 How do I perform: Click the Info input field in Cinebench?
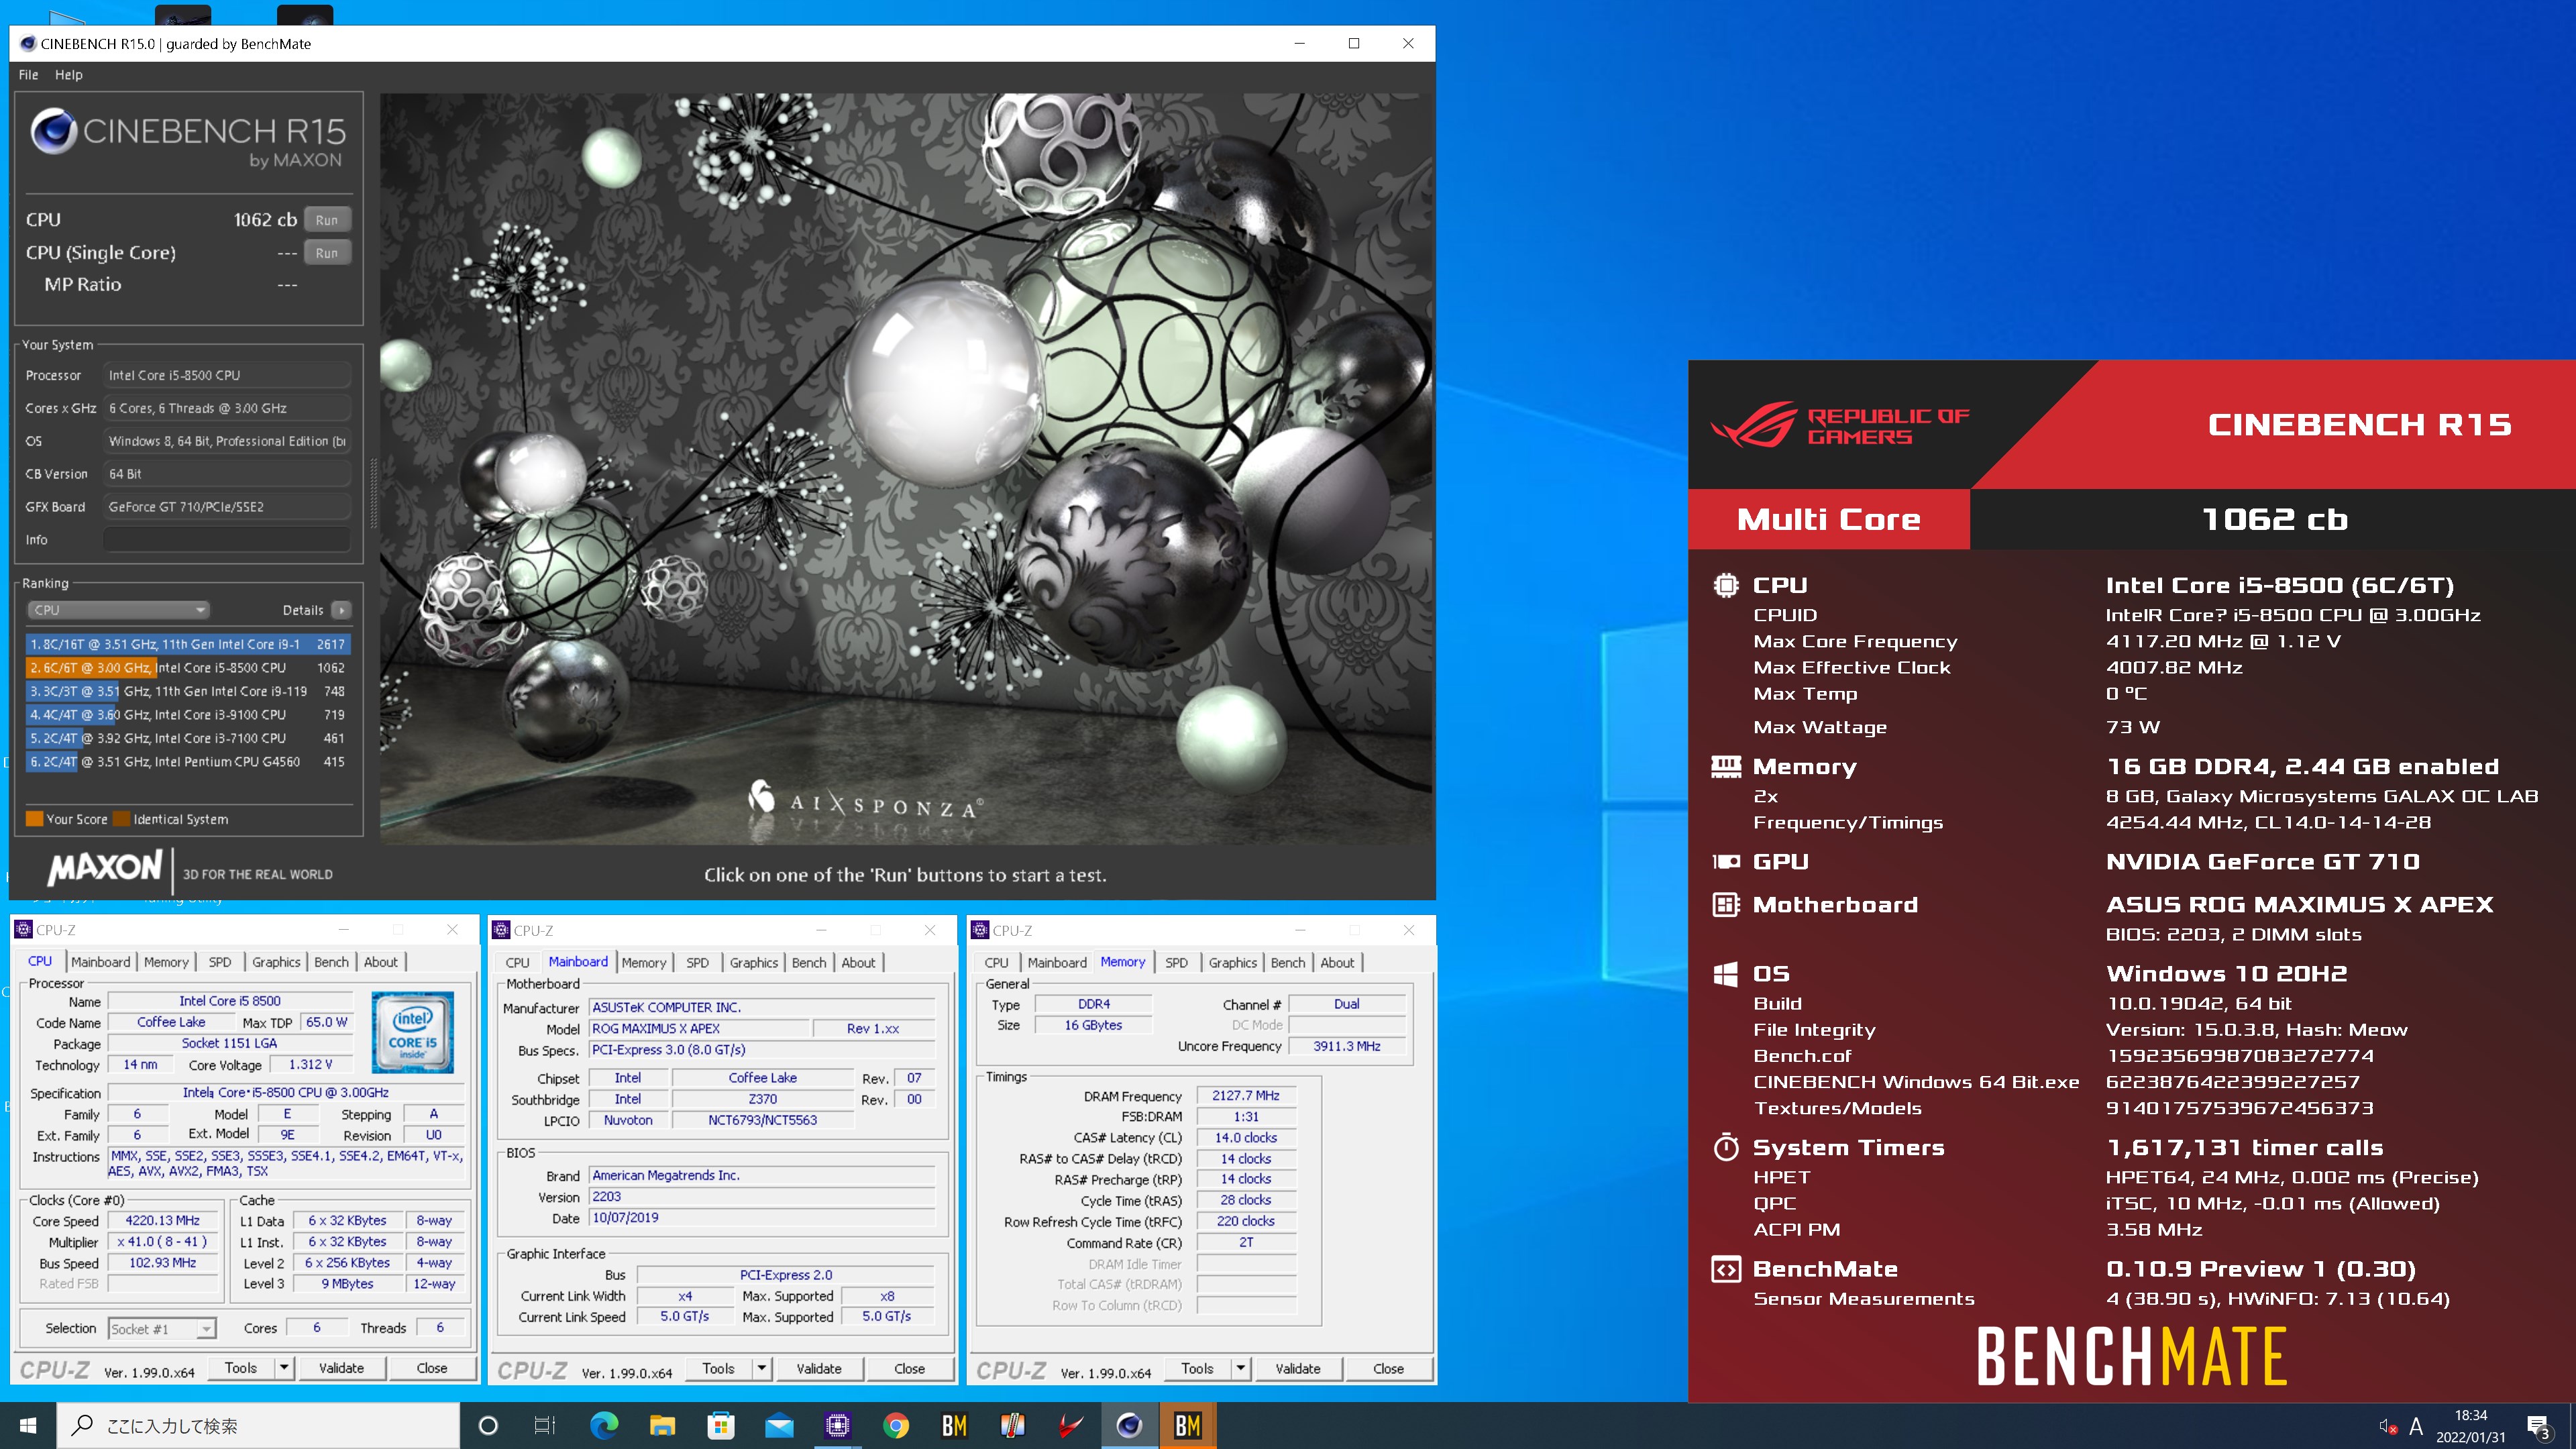point(227,540)
